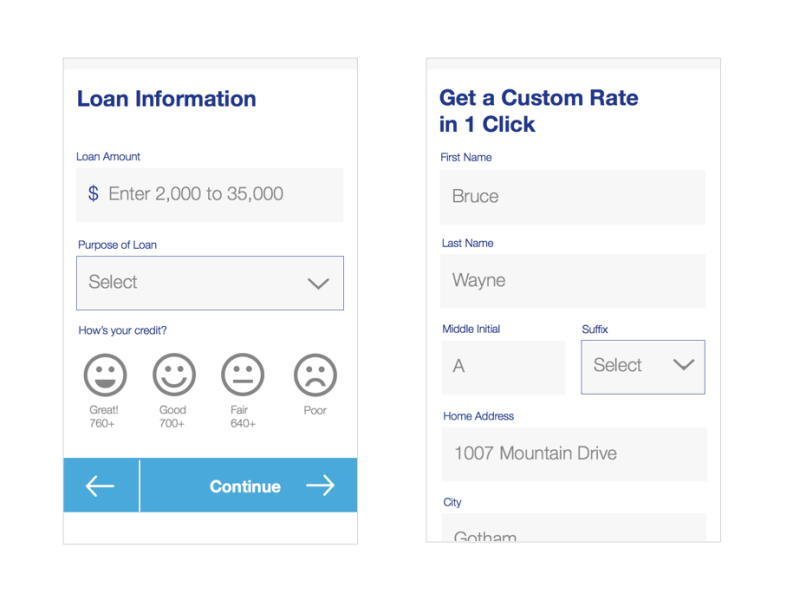Expand the Suffix select dropdown
Screen dimensions: 793x600
click(x=643, y=367)
